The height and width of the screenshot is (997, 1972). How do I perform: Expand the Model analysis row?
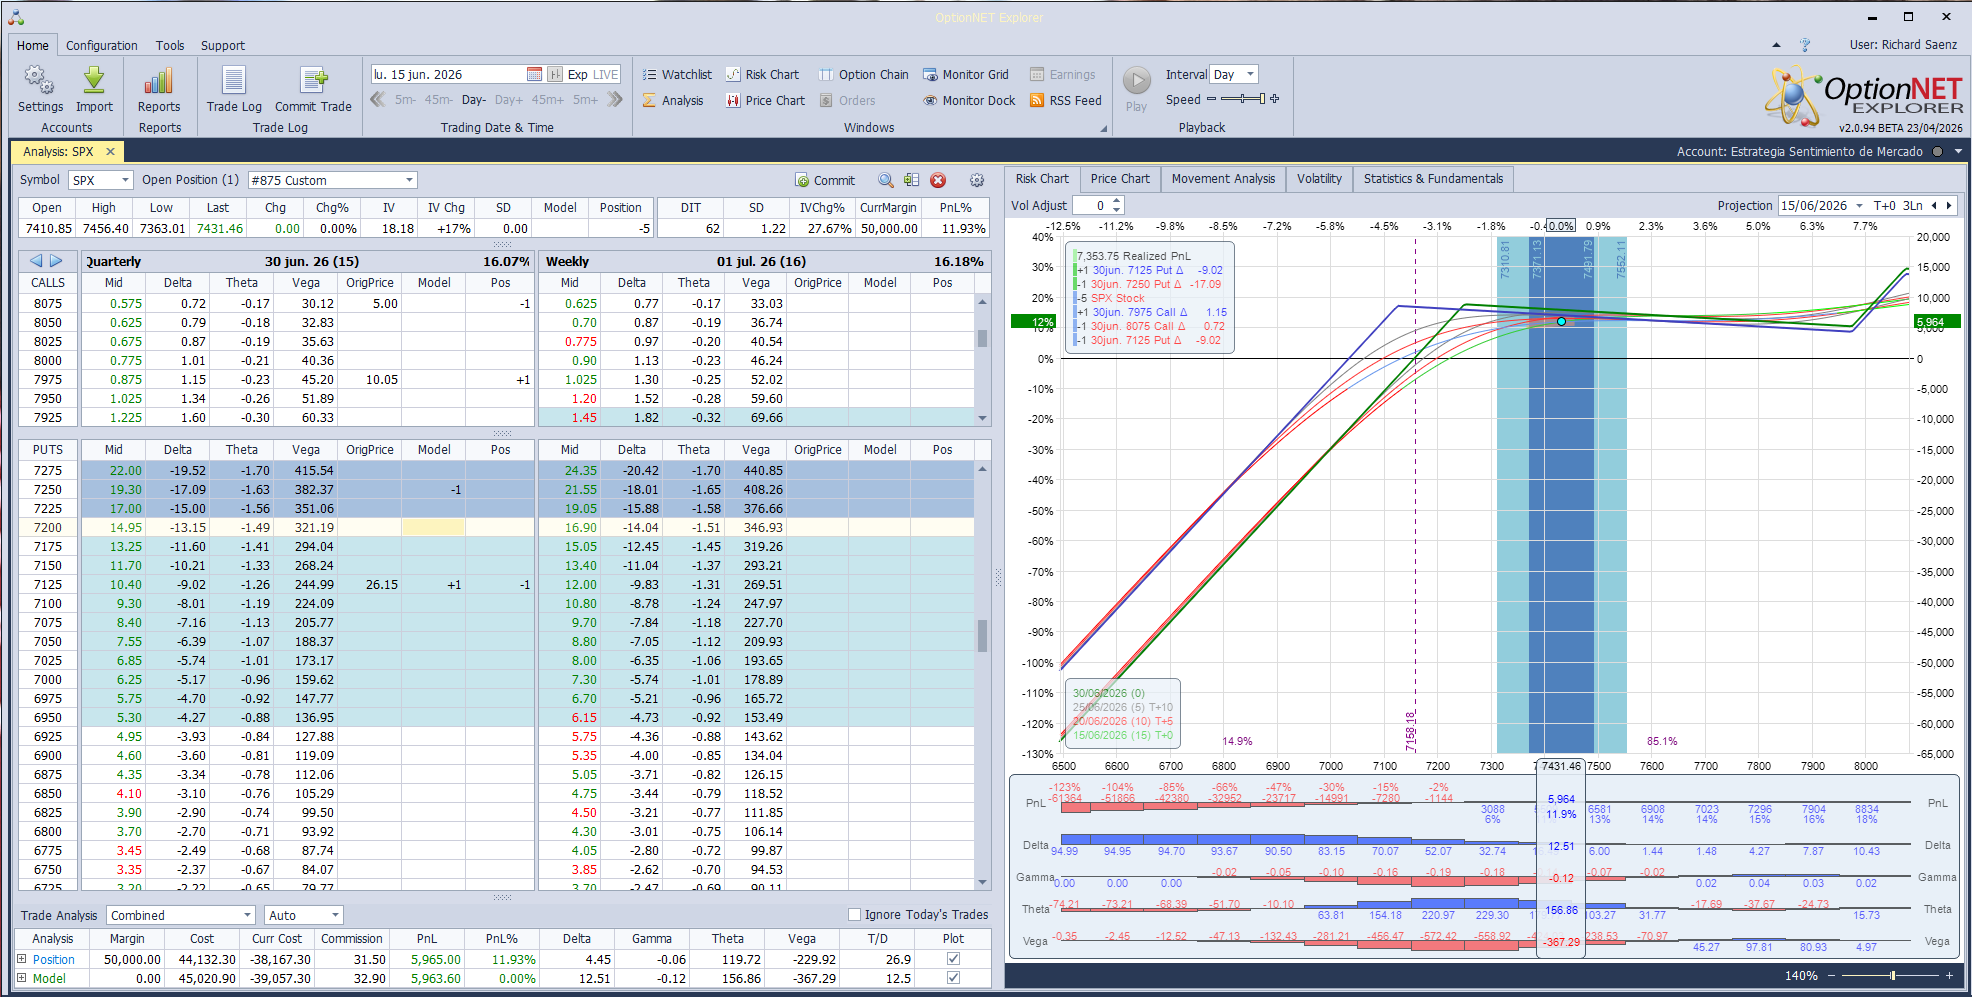[x=22, y=978]
